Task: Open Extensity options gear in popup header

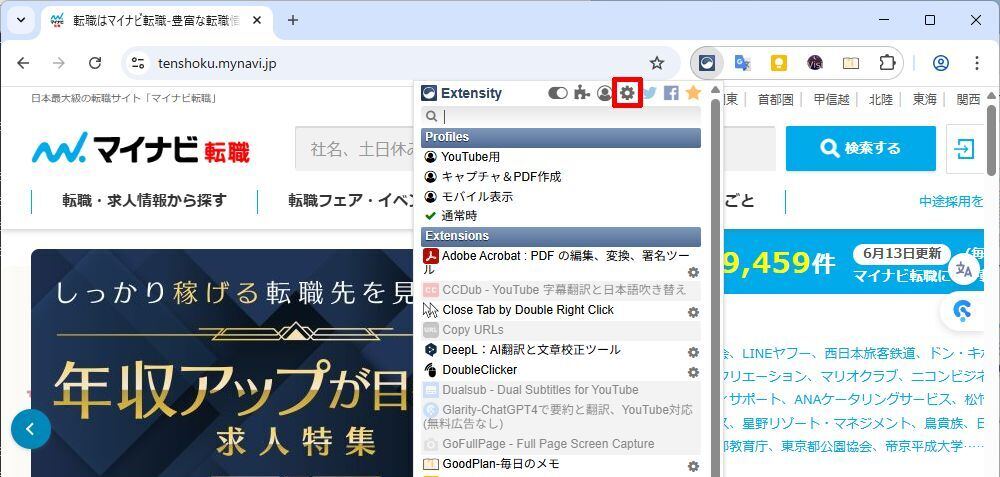Action: (x=627, y=93)
